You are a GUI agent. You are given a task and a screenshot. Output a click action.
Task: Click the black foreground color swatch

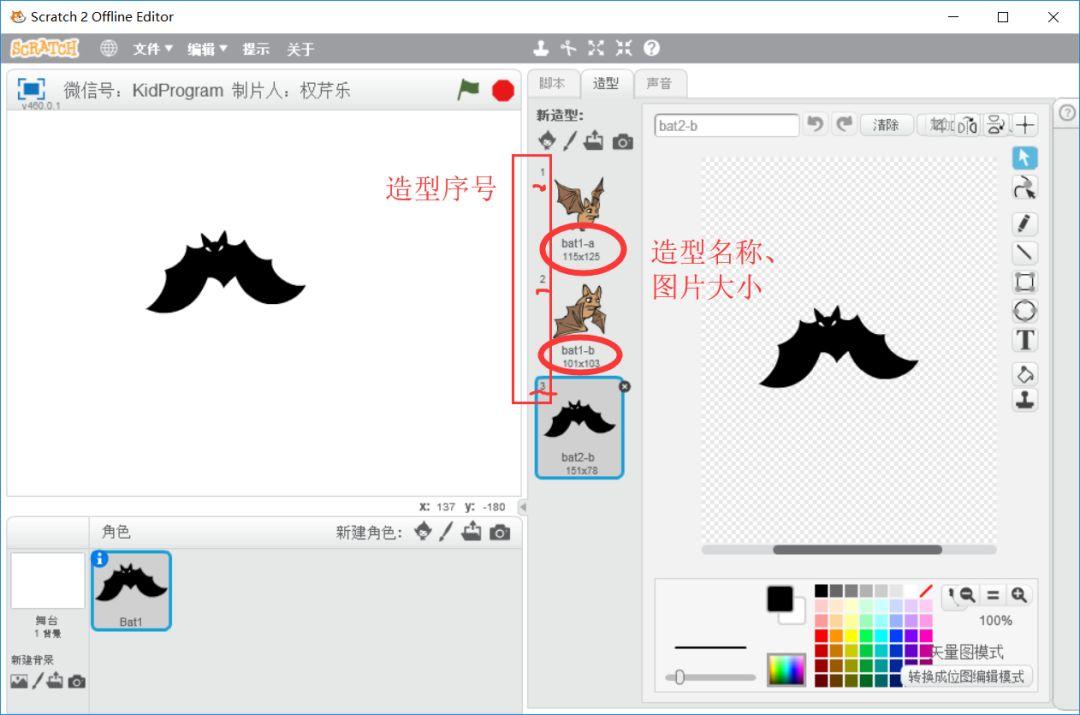point(780,599)
